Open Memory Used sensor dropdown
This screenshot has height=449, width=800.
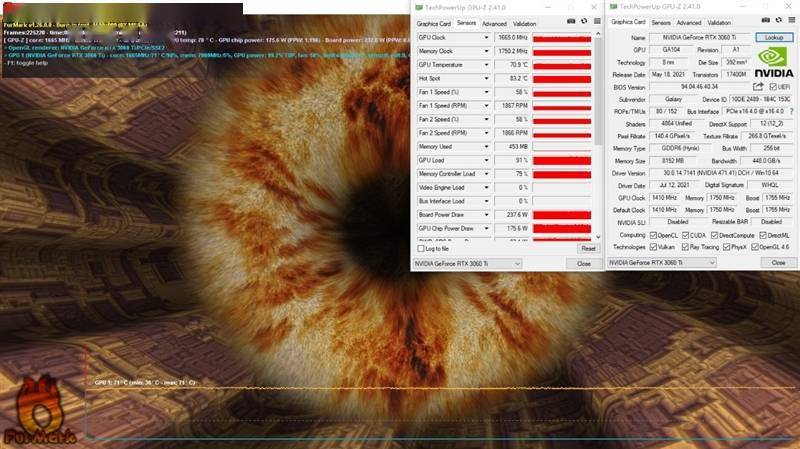pos(486,146)
